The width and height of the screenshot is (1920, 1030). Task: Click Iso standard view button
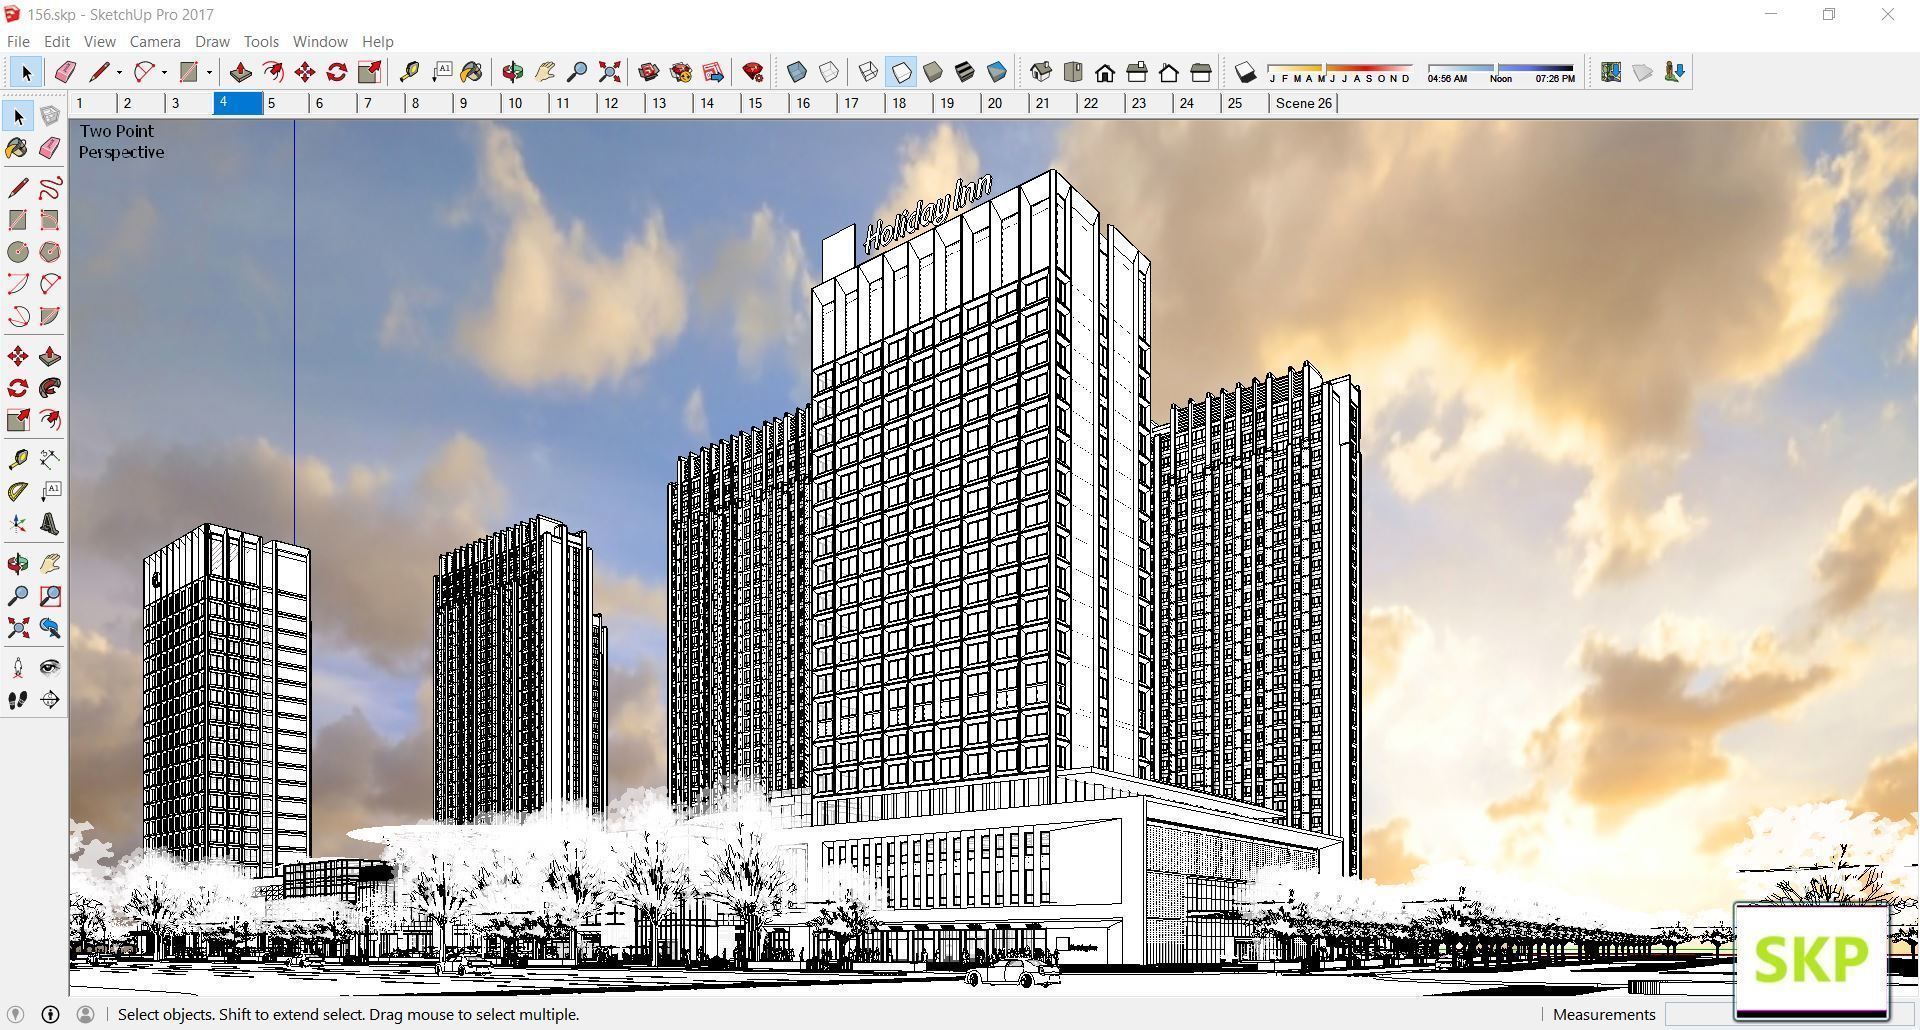pos(1041,72)
